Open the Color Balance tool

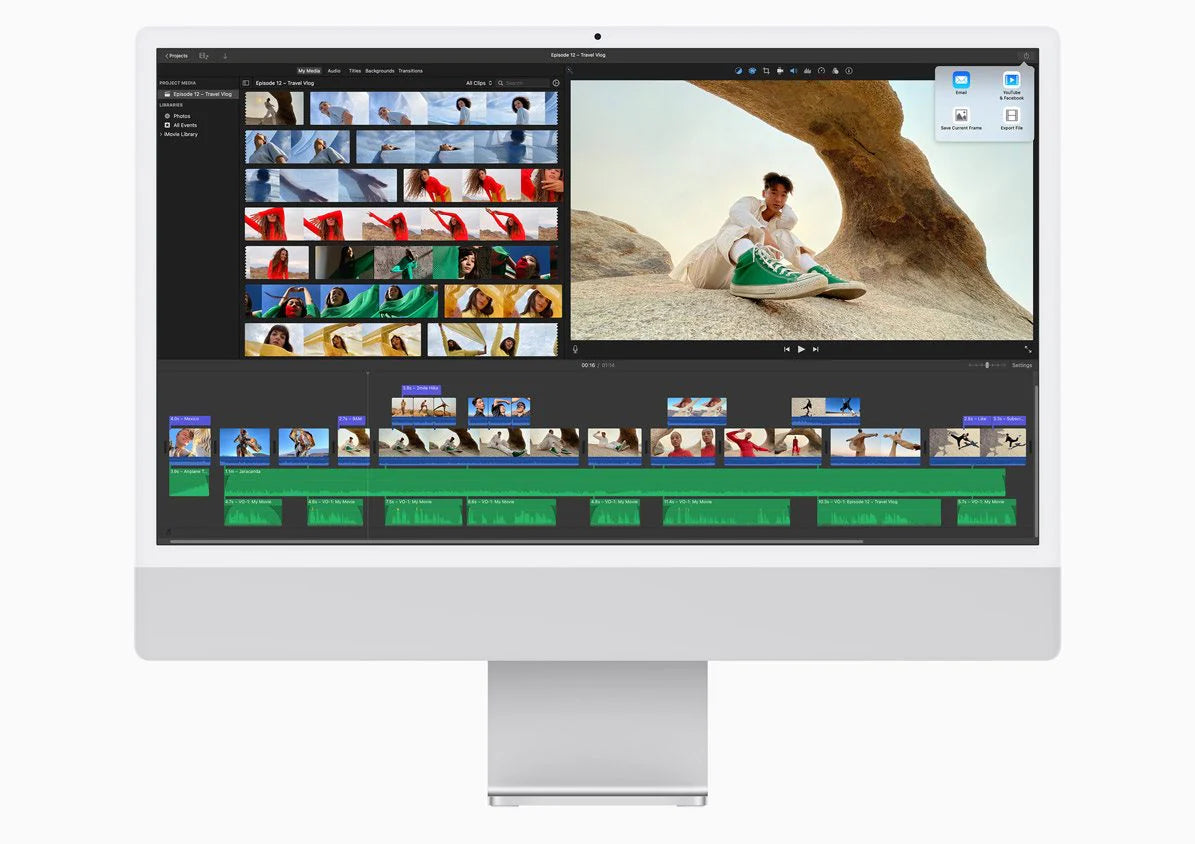pos(738,71)
